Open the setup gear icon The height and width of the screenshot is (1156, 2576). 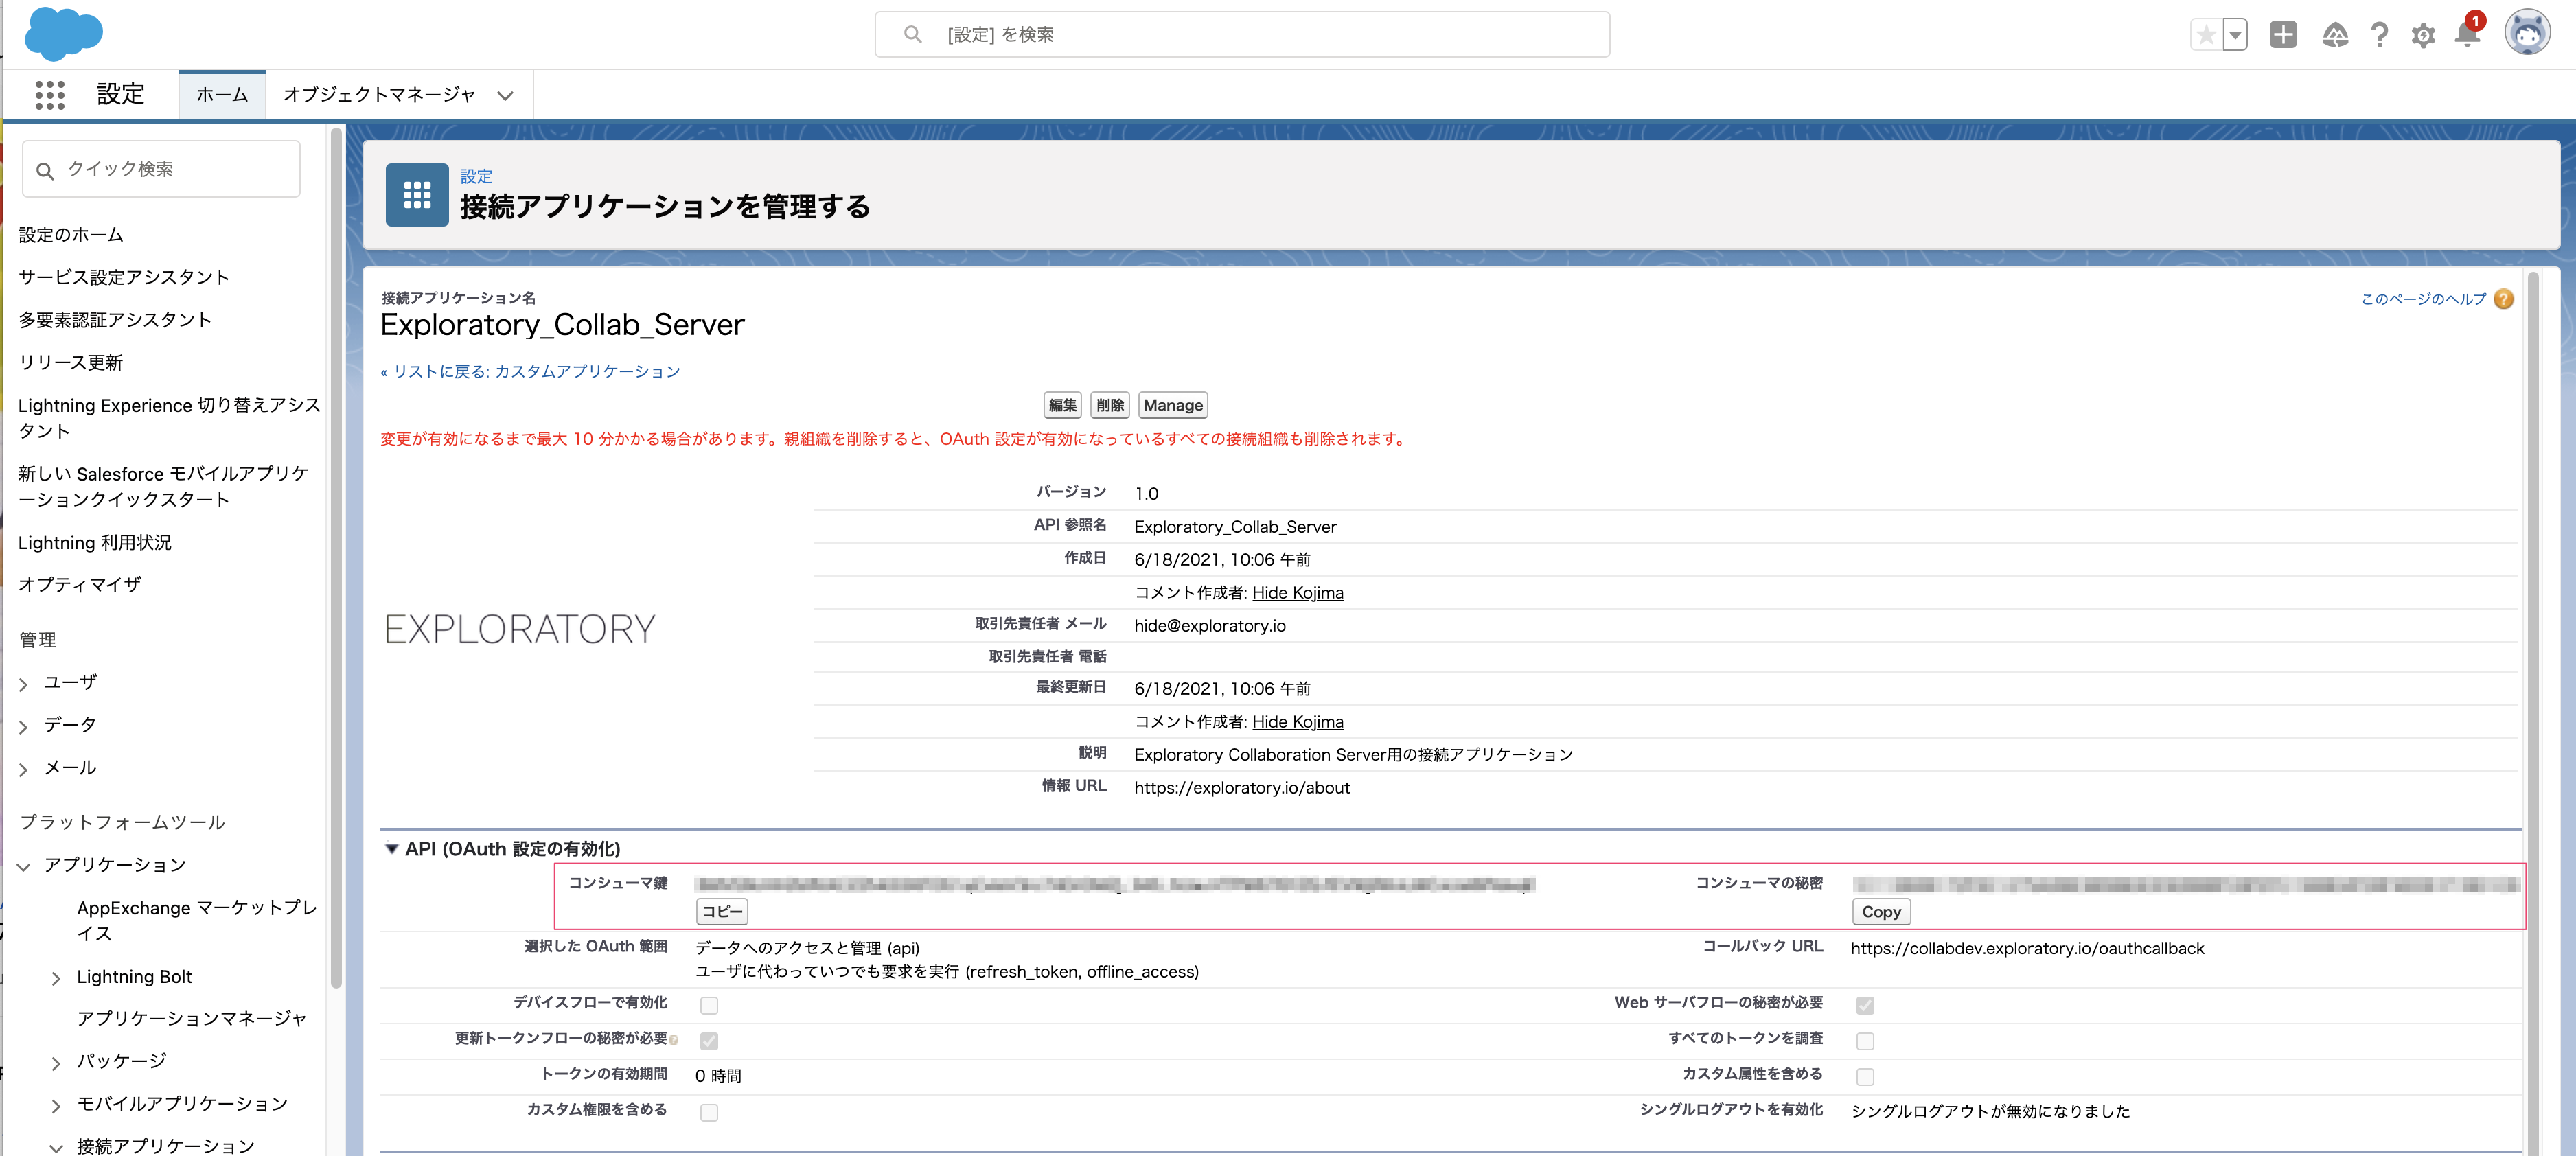pos(2423,36)
